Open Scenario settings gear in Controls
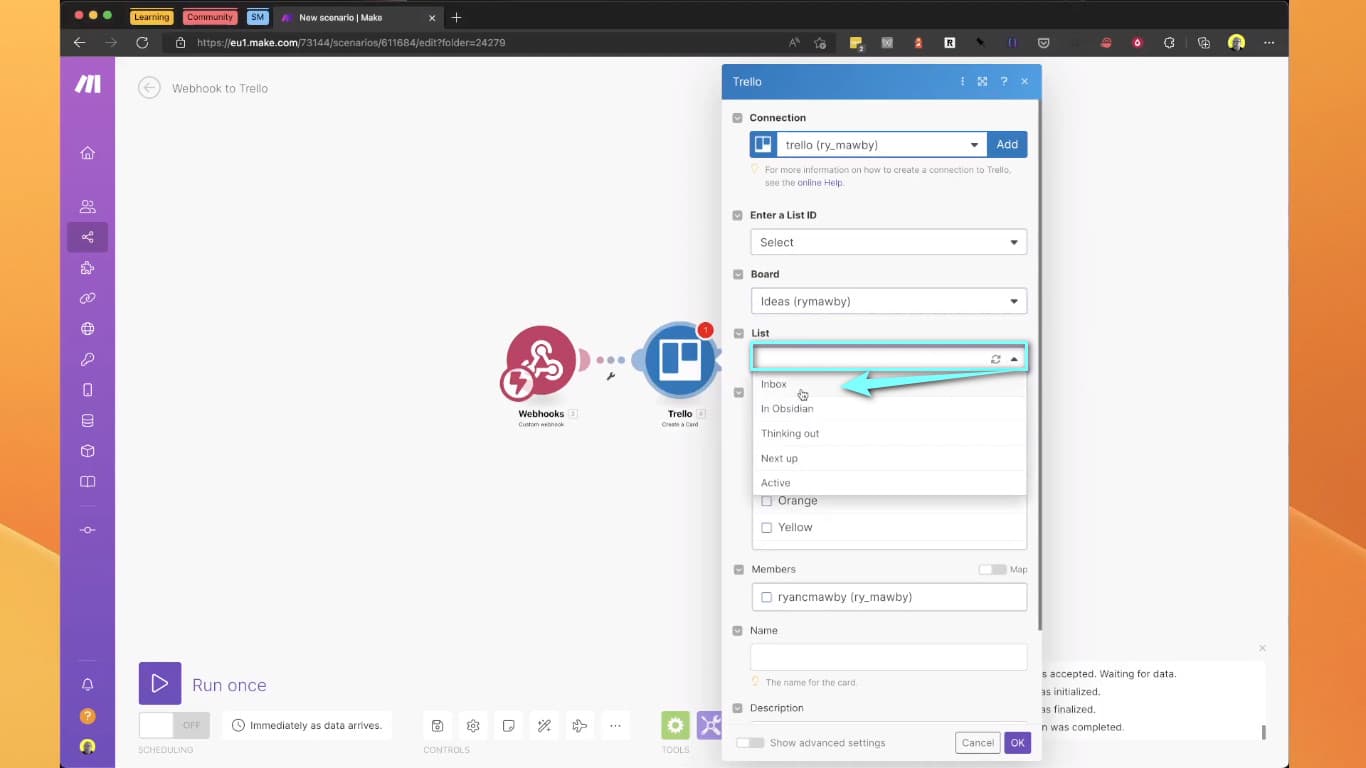The image size is (1366, 768). pyautogui.click(x=473, y=725)
